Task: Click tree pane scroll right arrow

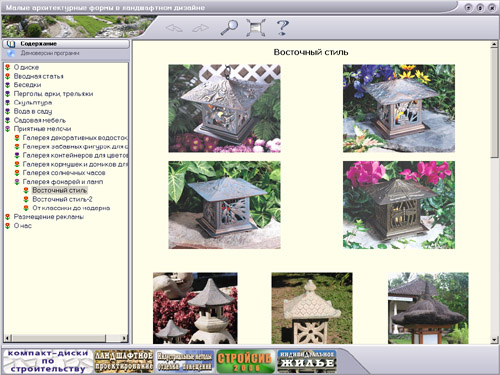Action: [x=124, y=338]
